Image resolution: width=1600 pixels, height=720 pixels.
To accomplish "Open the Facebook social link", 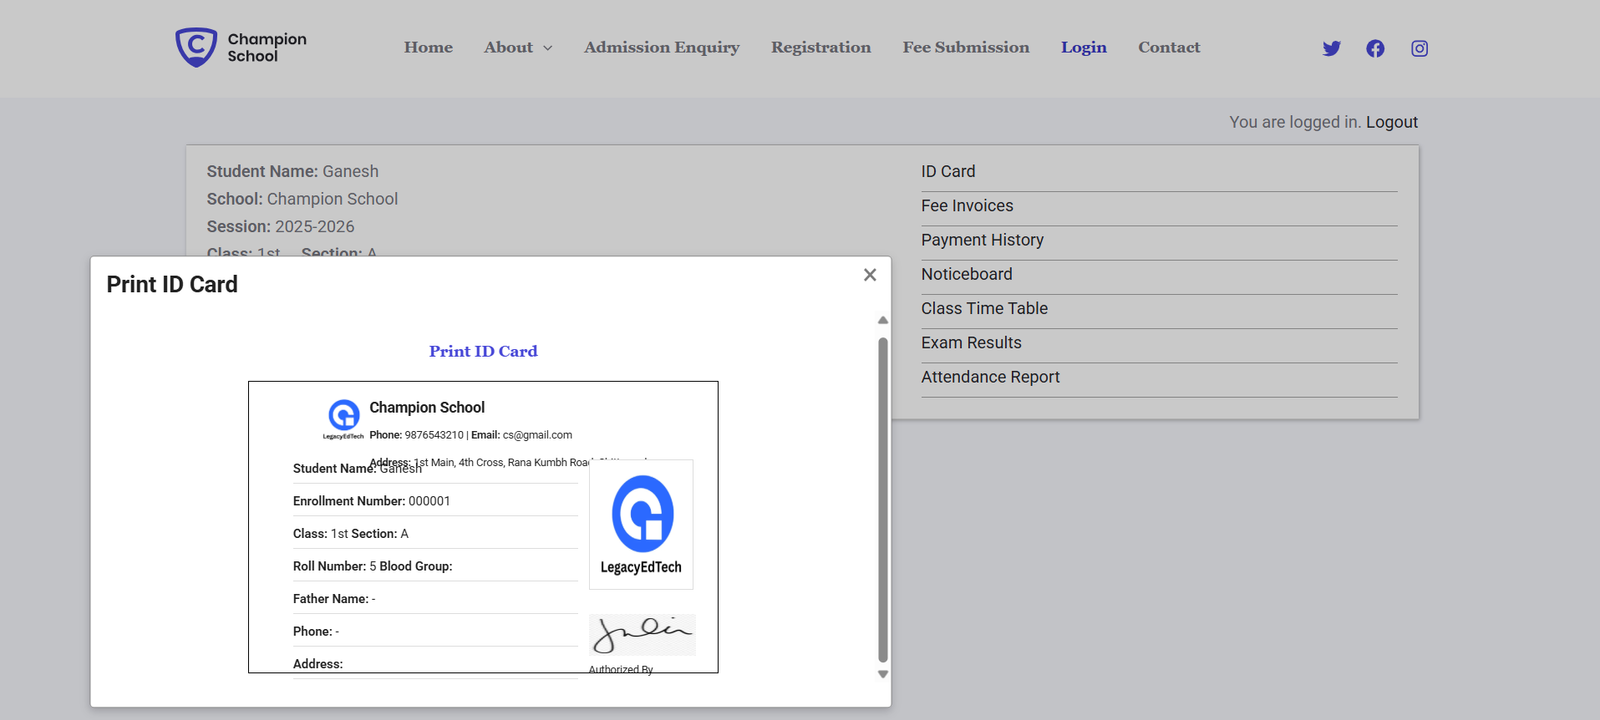I will coord(1375,48).
